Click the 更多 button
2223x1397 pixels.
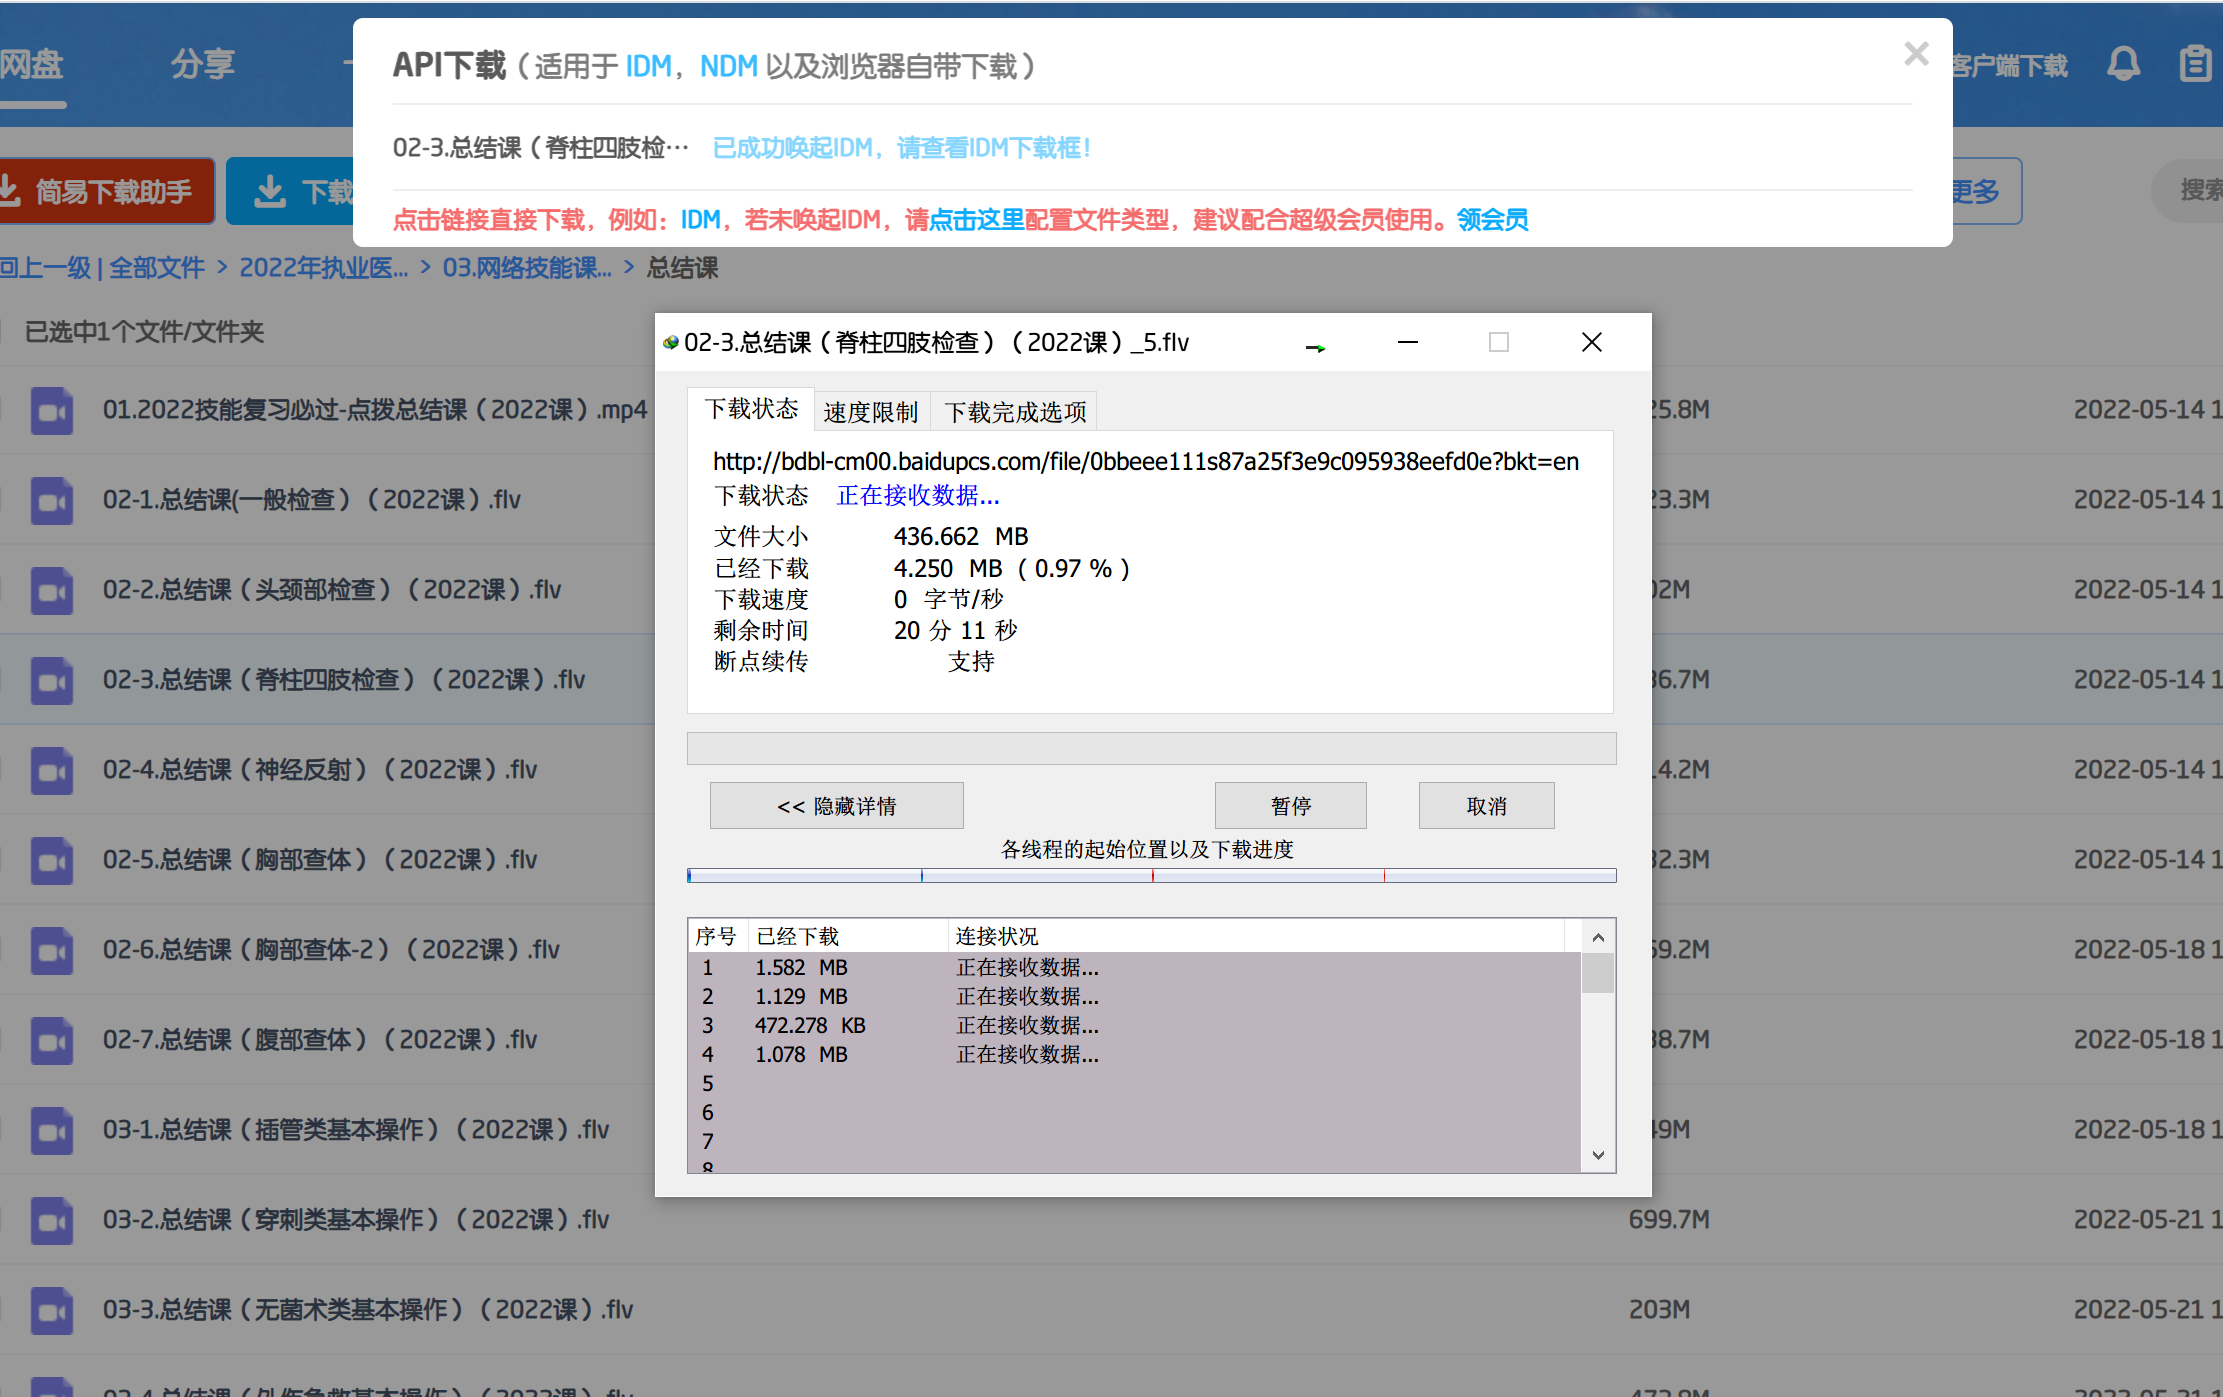click(x=1986, y=191)
